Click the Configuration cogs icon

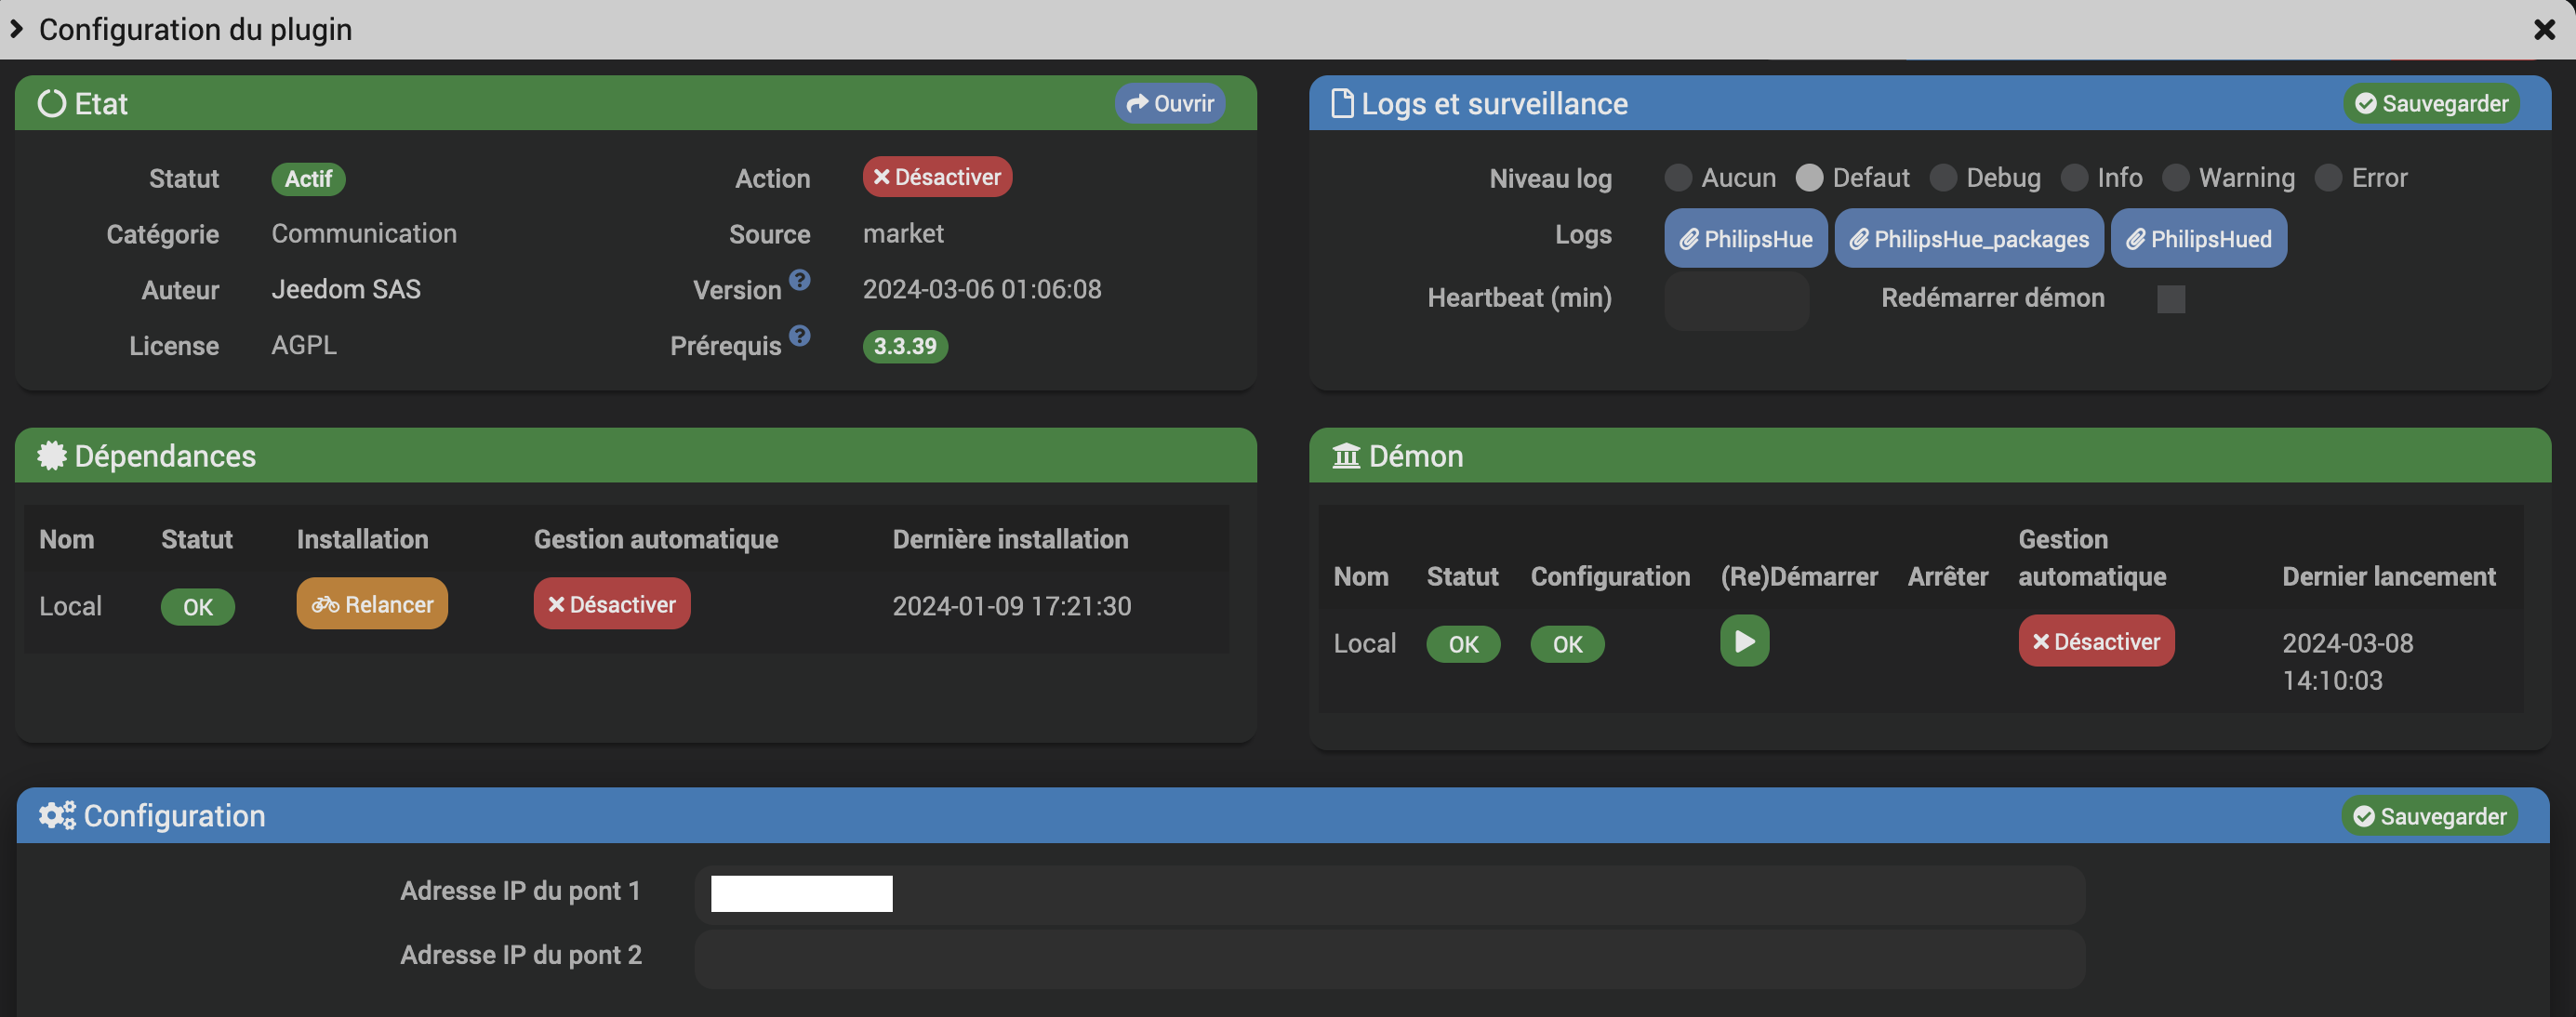57,816
